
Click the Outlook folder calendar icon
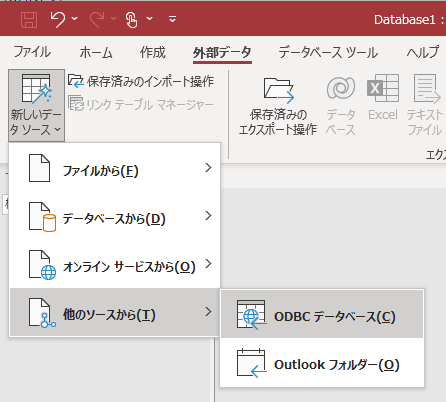(252, 363)
